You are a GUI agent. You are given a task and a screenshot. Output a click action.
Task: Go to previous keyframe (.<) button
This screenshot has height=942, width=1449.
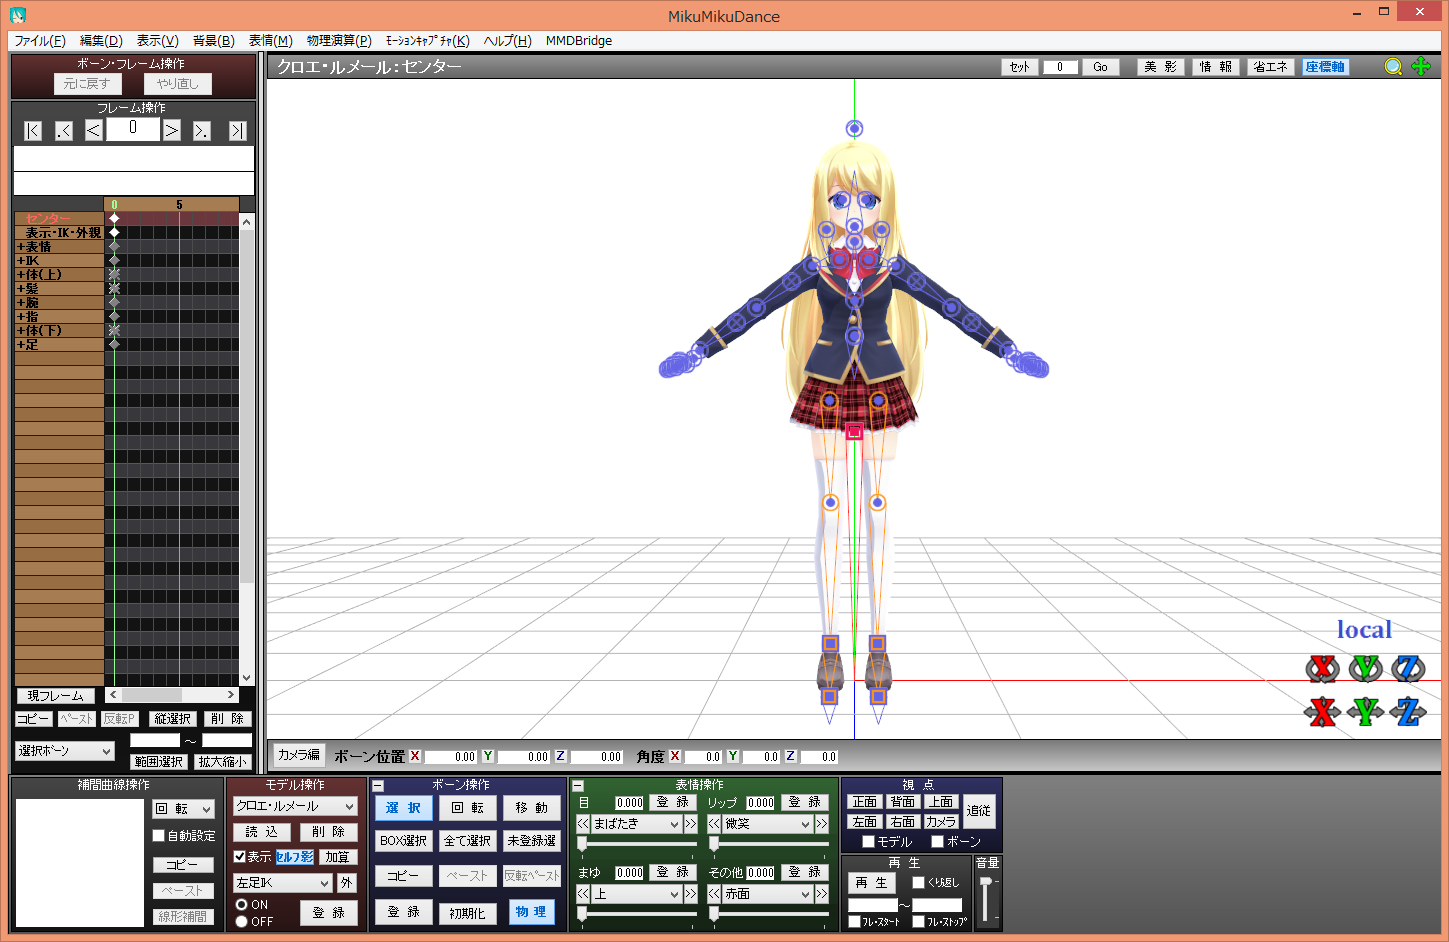click(64, 130)
